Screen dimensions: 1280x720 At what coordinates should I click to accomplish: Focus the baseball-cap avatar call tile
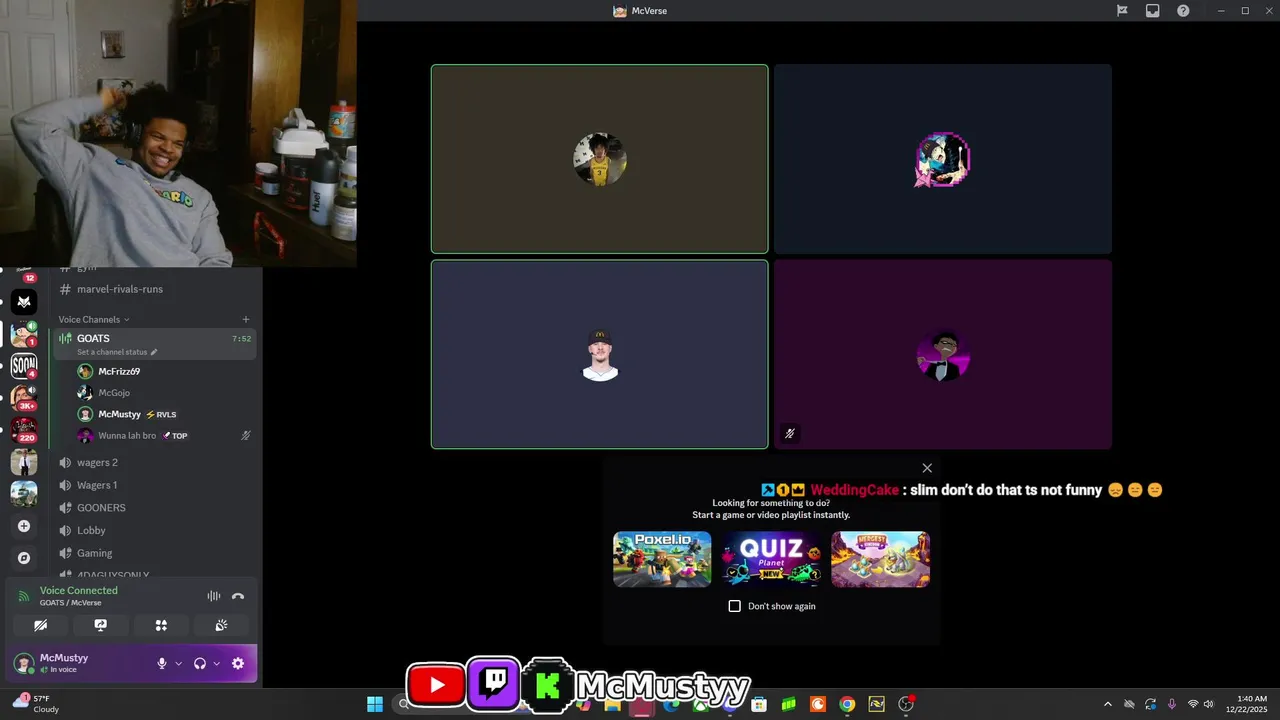[x=600, y=355]
